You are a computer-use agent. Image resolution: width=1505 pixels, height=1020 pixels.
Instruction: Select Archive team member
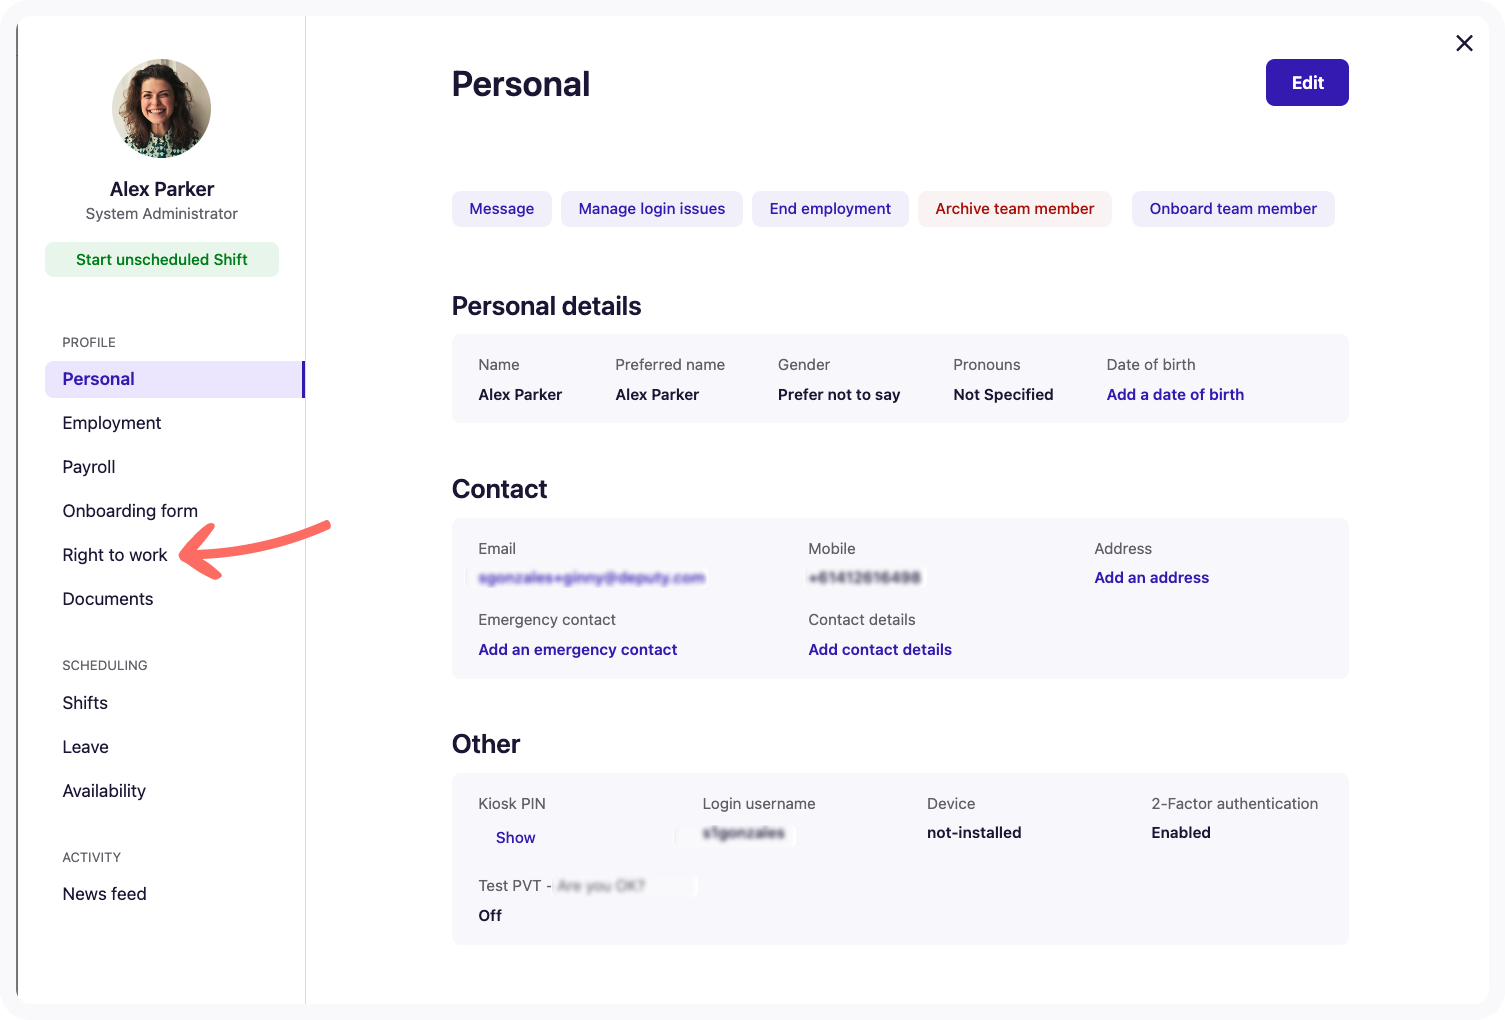(1014, 209)
